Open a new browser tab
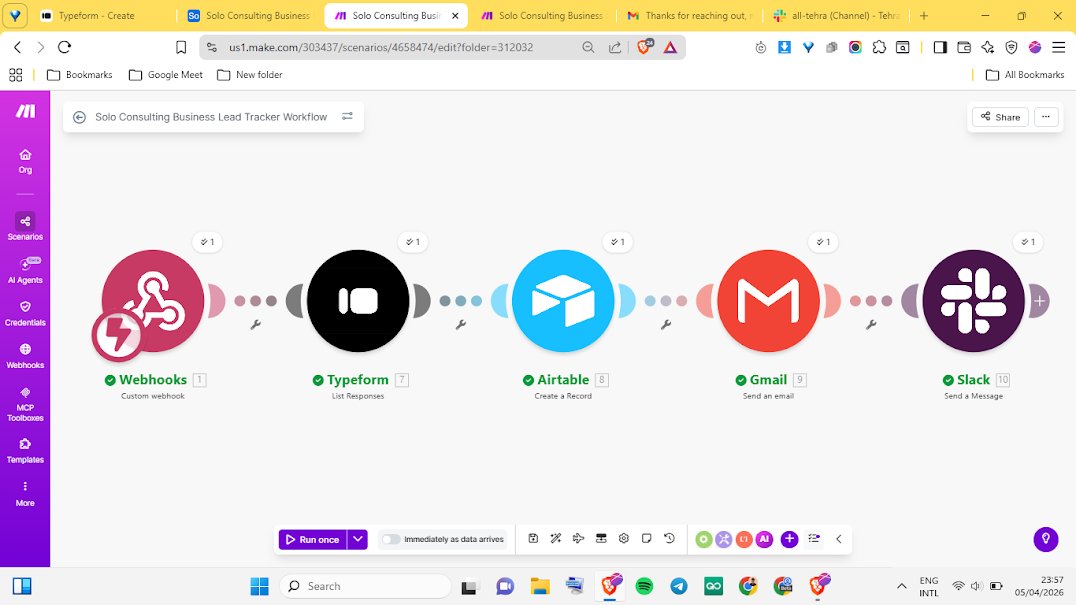 [x=924, y=15]
